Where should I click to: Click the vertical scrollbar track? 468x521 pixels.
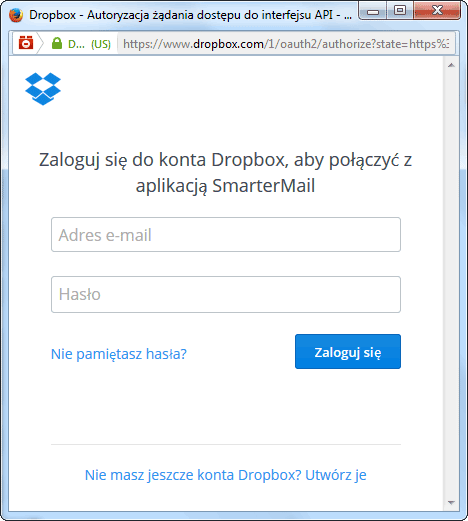coord(451,283)
